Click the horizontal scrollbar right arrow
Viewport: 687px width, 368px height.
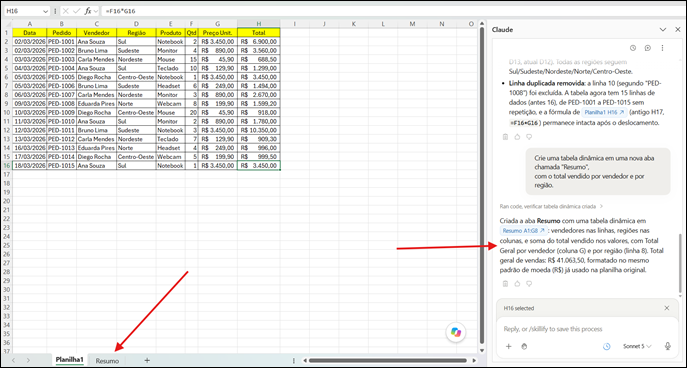[474, 361]
